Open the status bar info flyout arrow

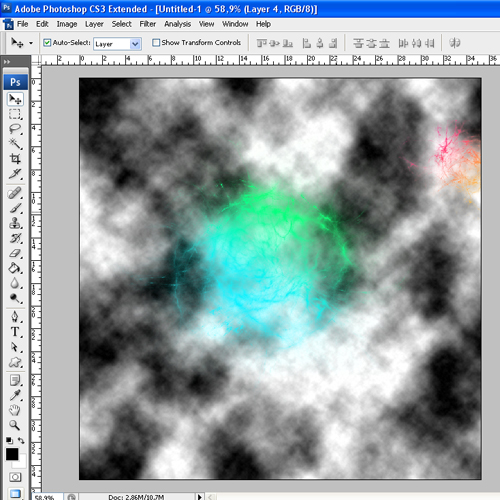point(199,497)
